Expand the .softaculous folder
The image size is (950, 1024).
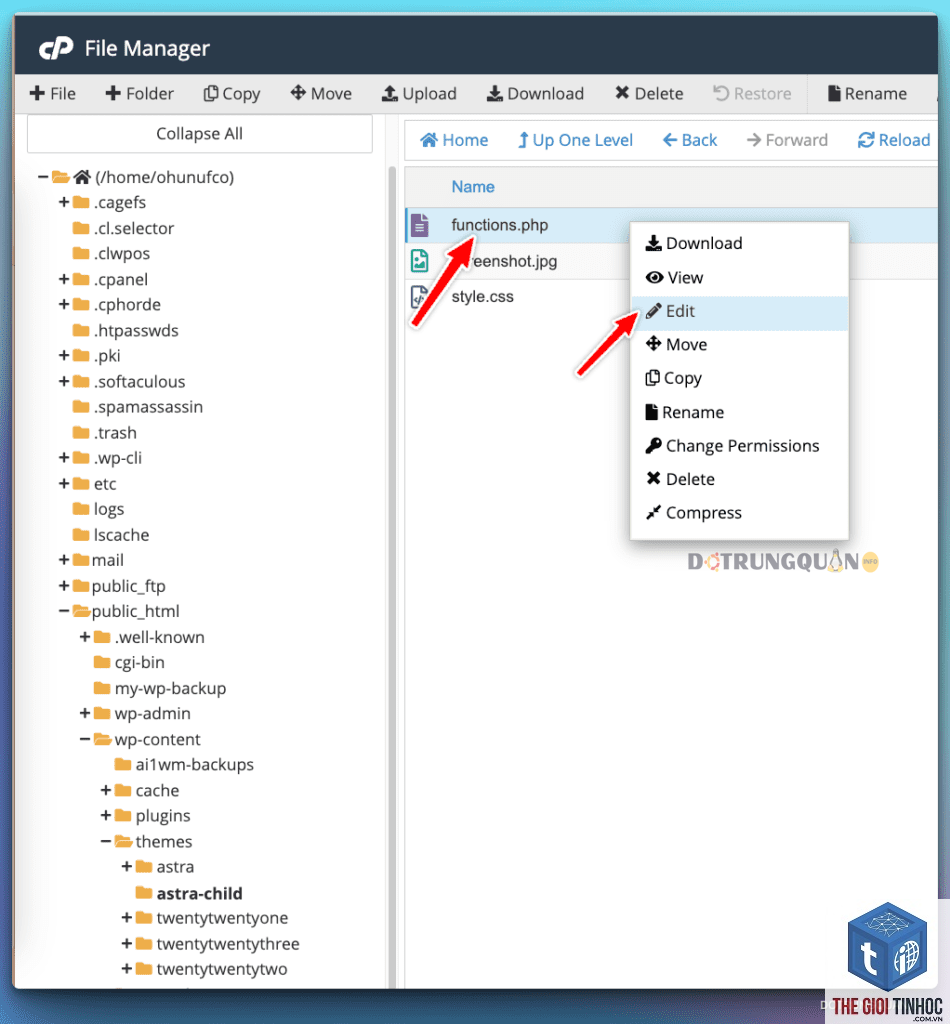pyautogui.click(x=64, y=381)
